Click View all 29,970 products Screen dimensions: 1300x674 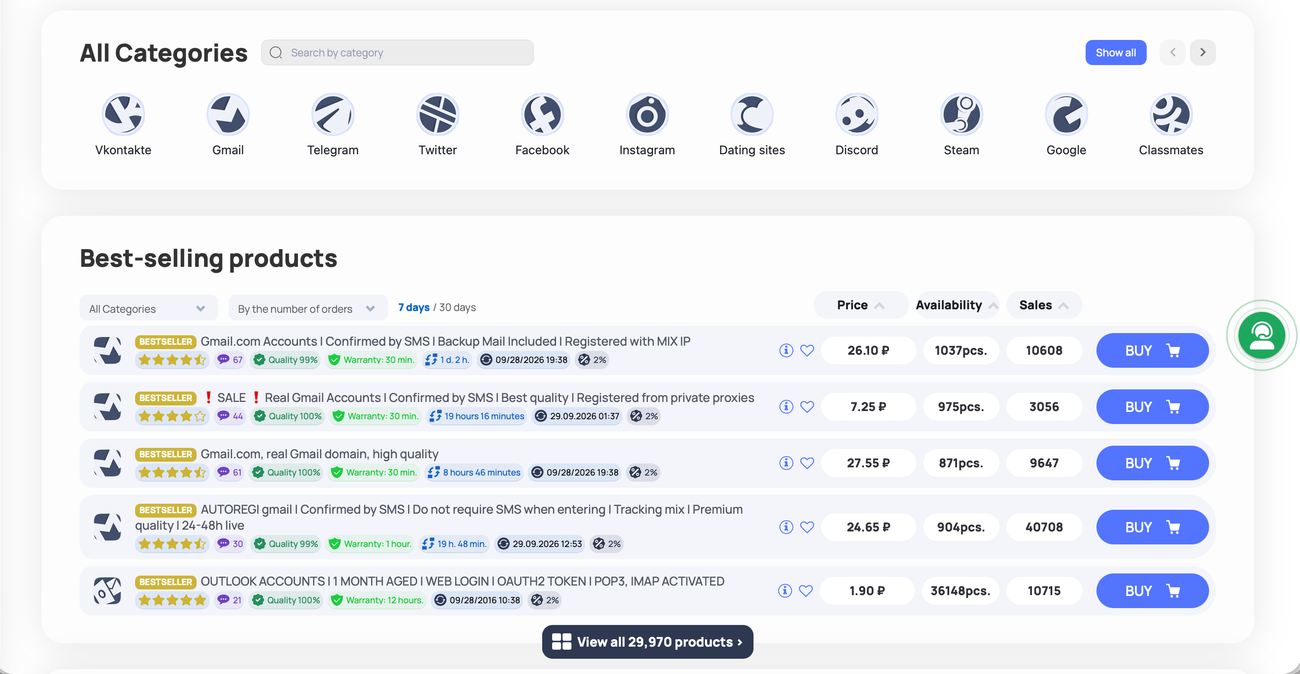pos(648,642)
